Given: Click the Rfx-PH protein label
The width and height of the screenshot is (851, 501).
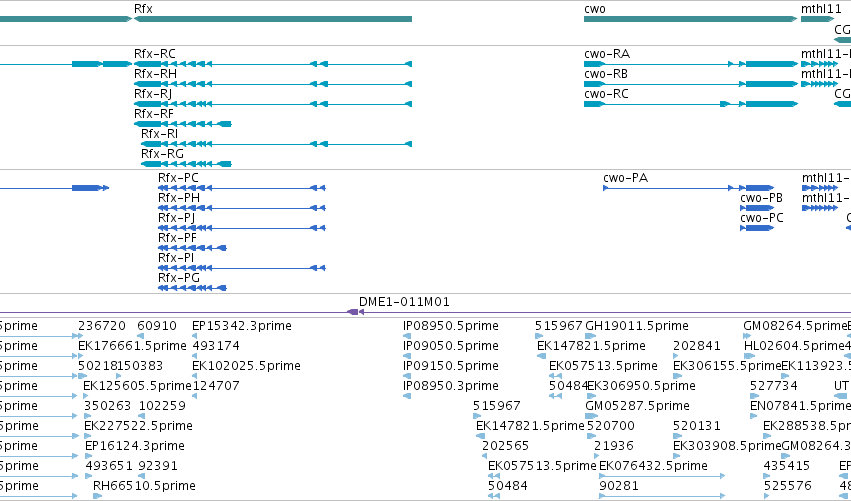Looking at the screenshot, I should [179, 198].
